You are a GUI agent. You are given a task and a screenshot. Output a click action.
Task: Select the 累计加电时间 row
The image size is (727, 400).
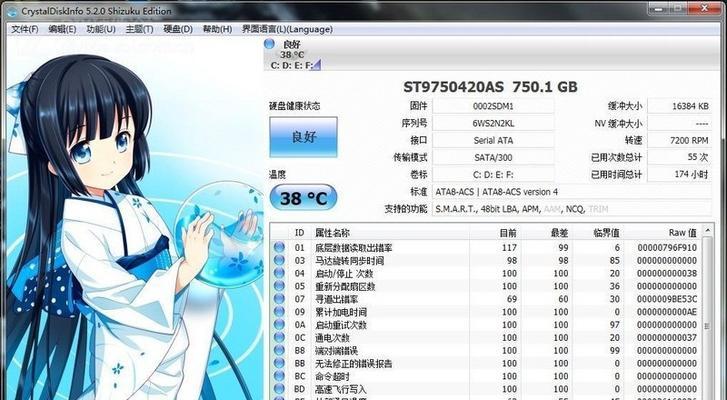[x=485, y=312]
